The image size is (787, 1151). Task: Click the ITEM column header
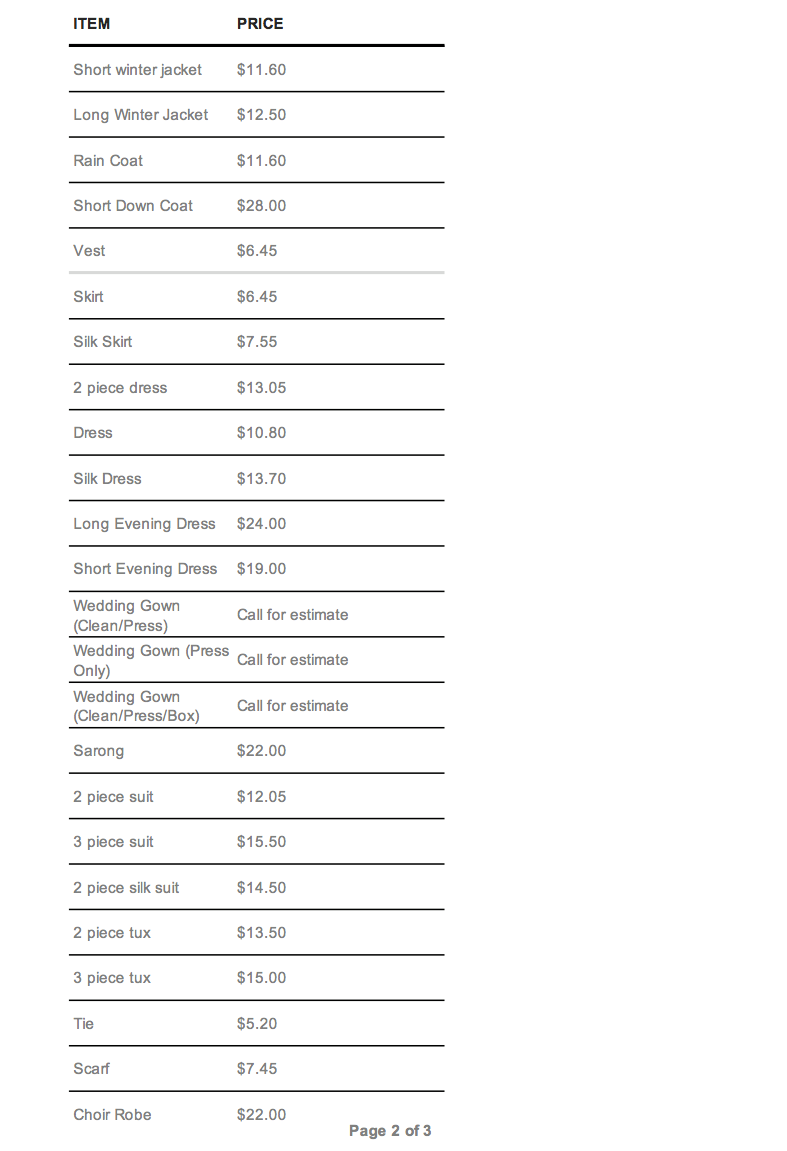pos(91,24)
